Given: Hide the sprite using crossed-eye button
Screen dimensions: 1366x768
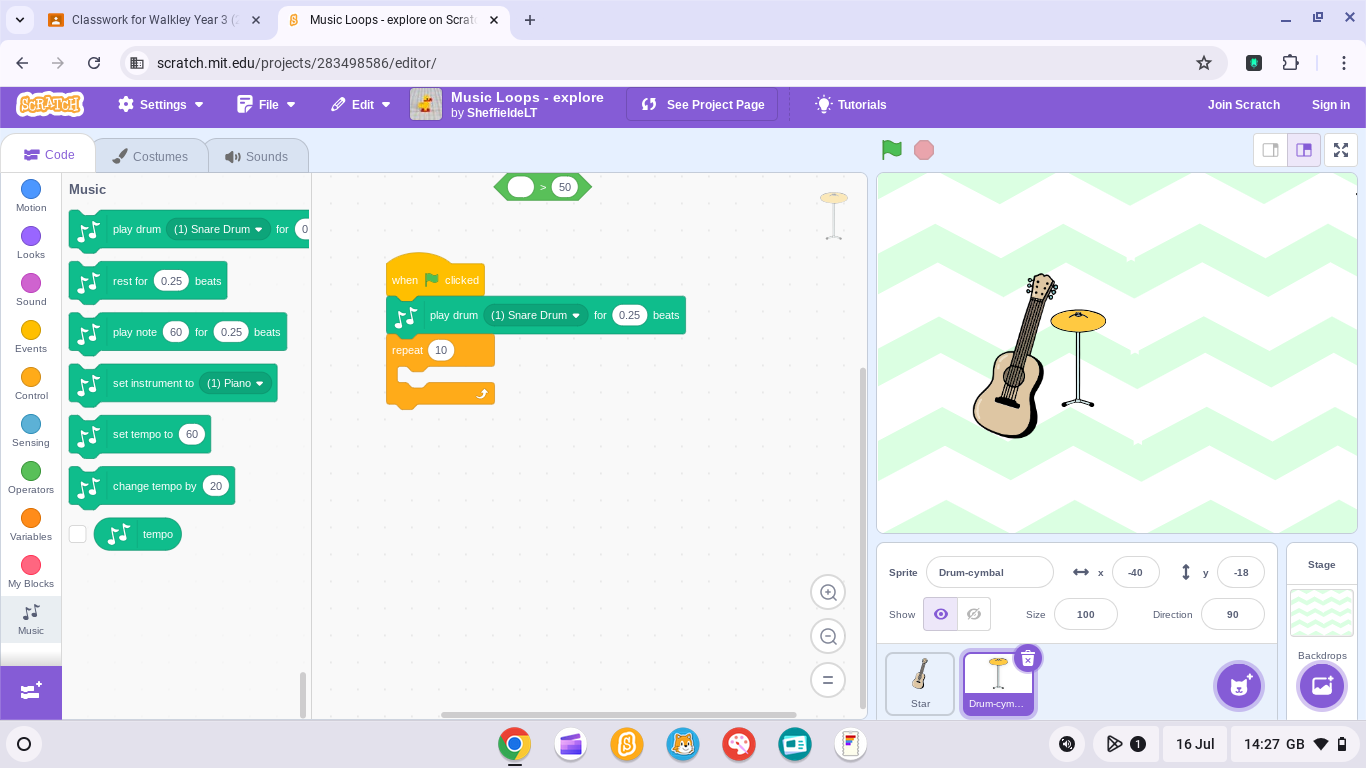Looking at the screenshot, I should [974, 614].
